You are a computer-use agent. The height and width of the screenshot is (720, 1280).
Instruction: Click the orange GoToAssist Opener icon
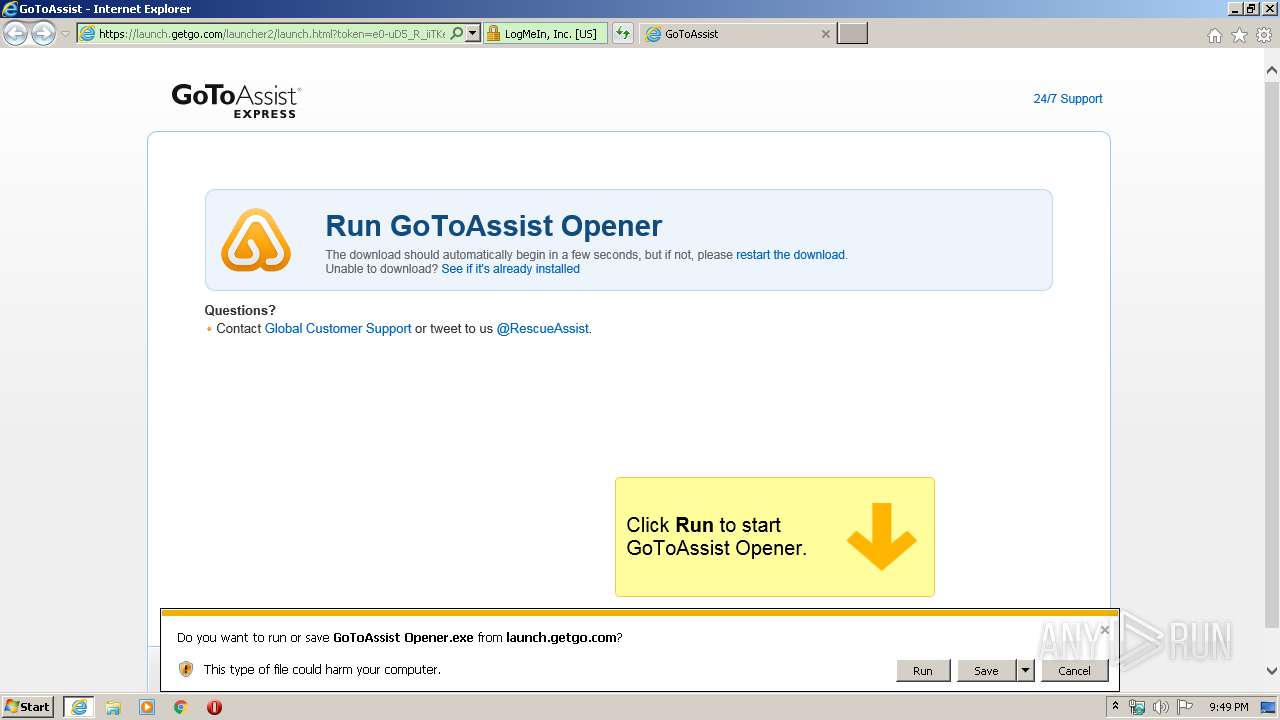[x=256, y=240]
